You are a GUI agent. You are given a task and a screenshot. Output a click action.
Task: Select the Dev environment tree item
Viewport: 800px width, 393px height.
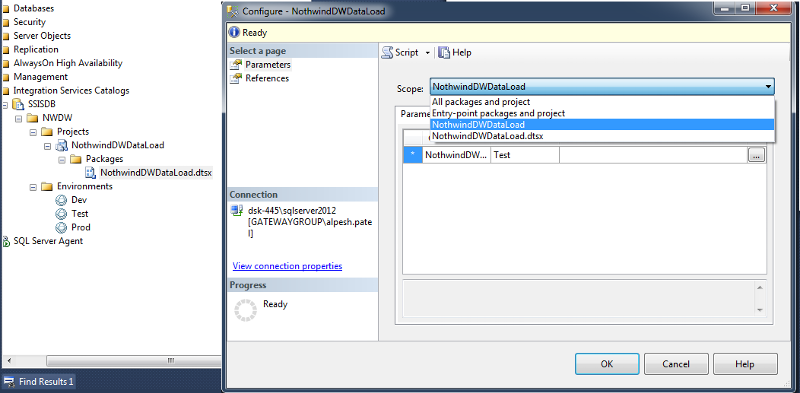pyautogui.click(x=79, y=200)
